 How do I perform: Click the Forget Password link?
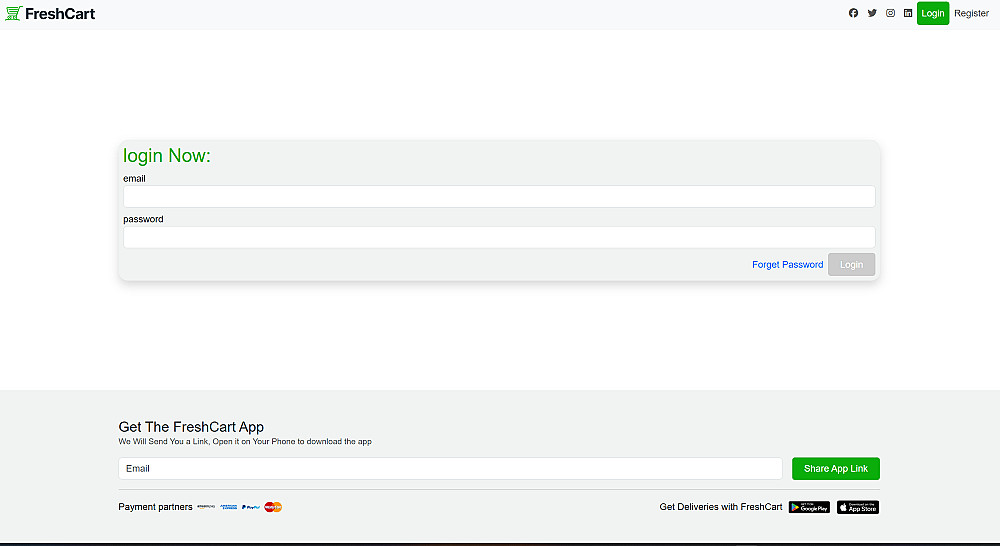coord(788,265)
